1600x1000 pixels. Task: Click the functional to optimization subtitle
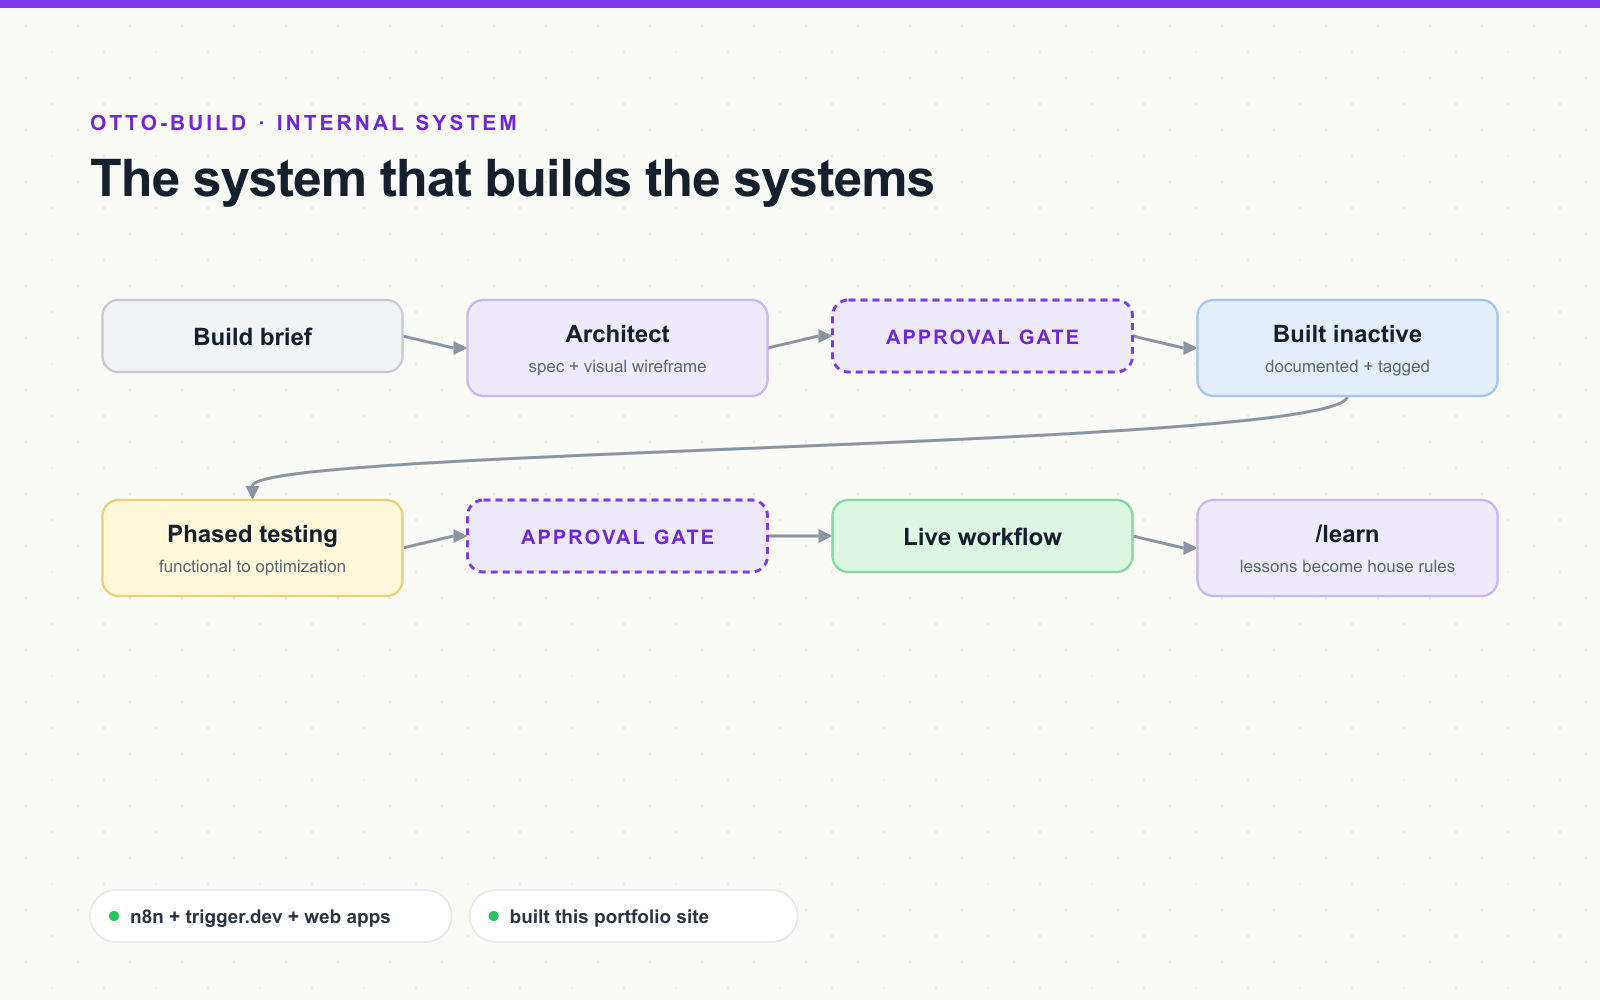(x=252, y=566)
